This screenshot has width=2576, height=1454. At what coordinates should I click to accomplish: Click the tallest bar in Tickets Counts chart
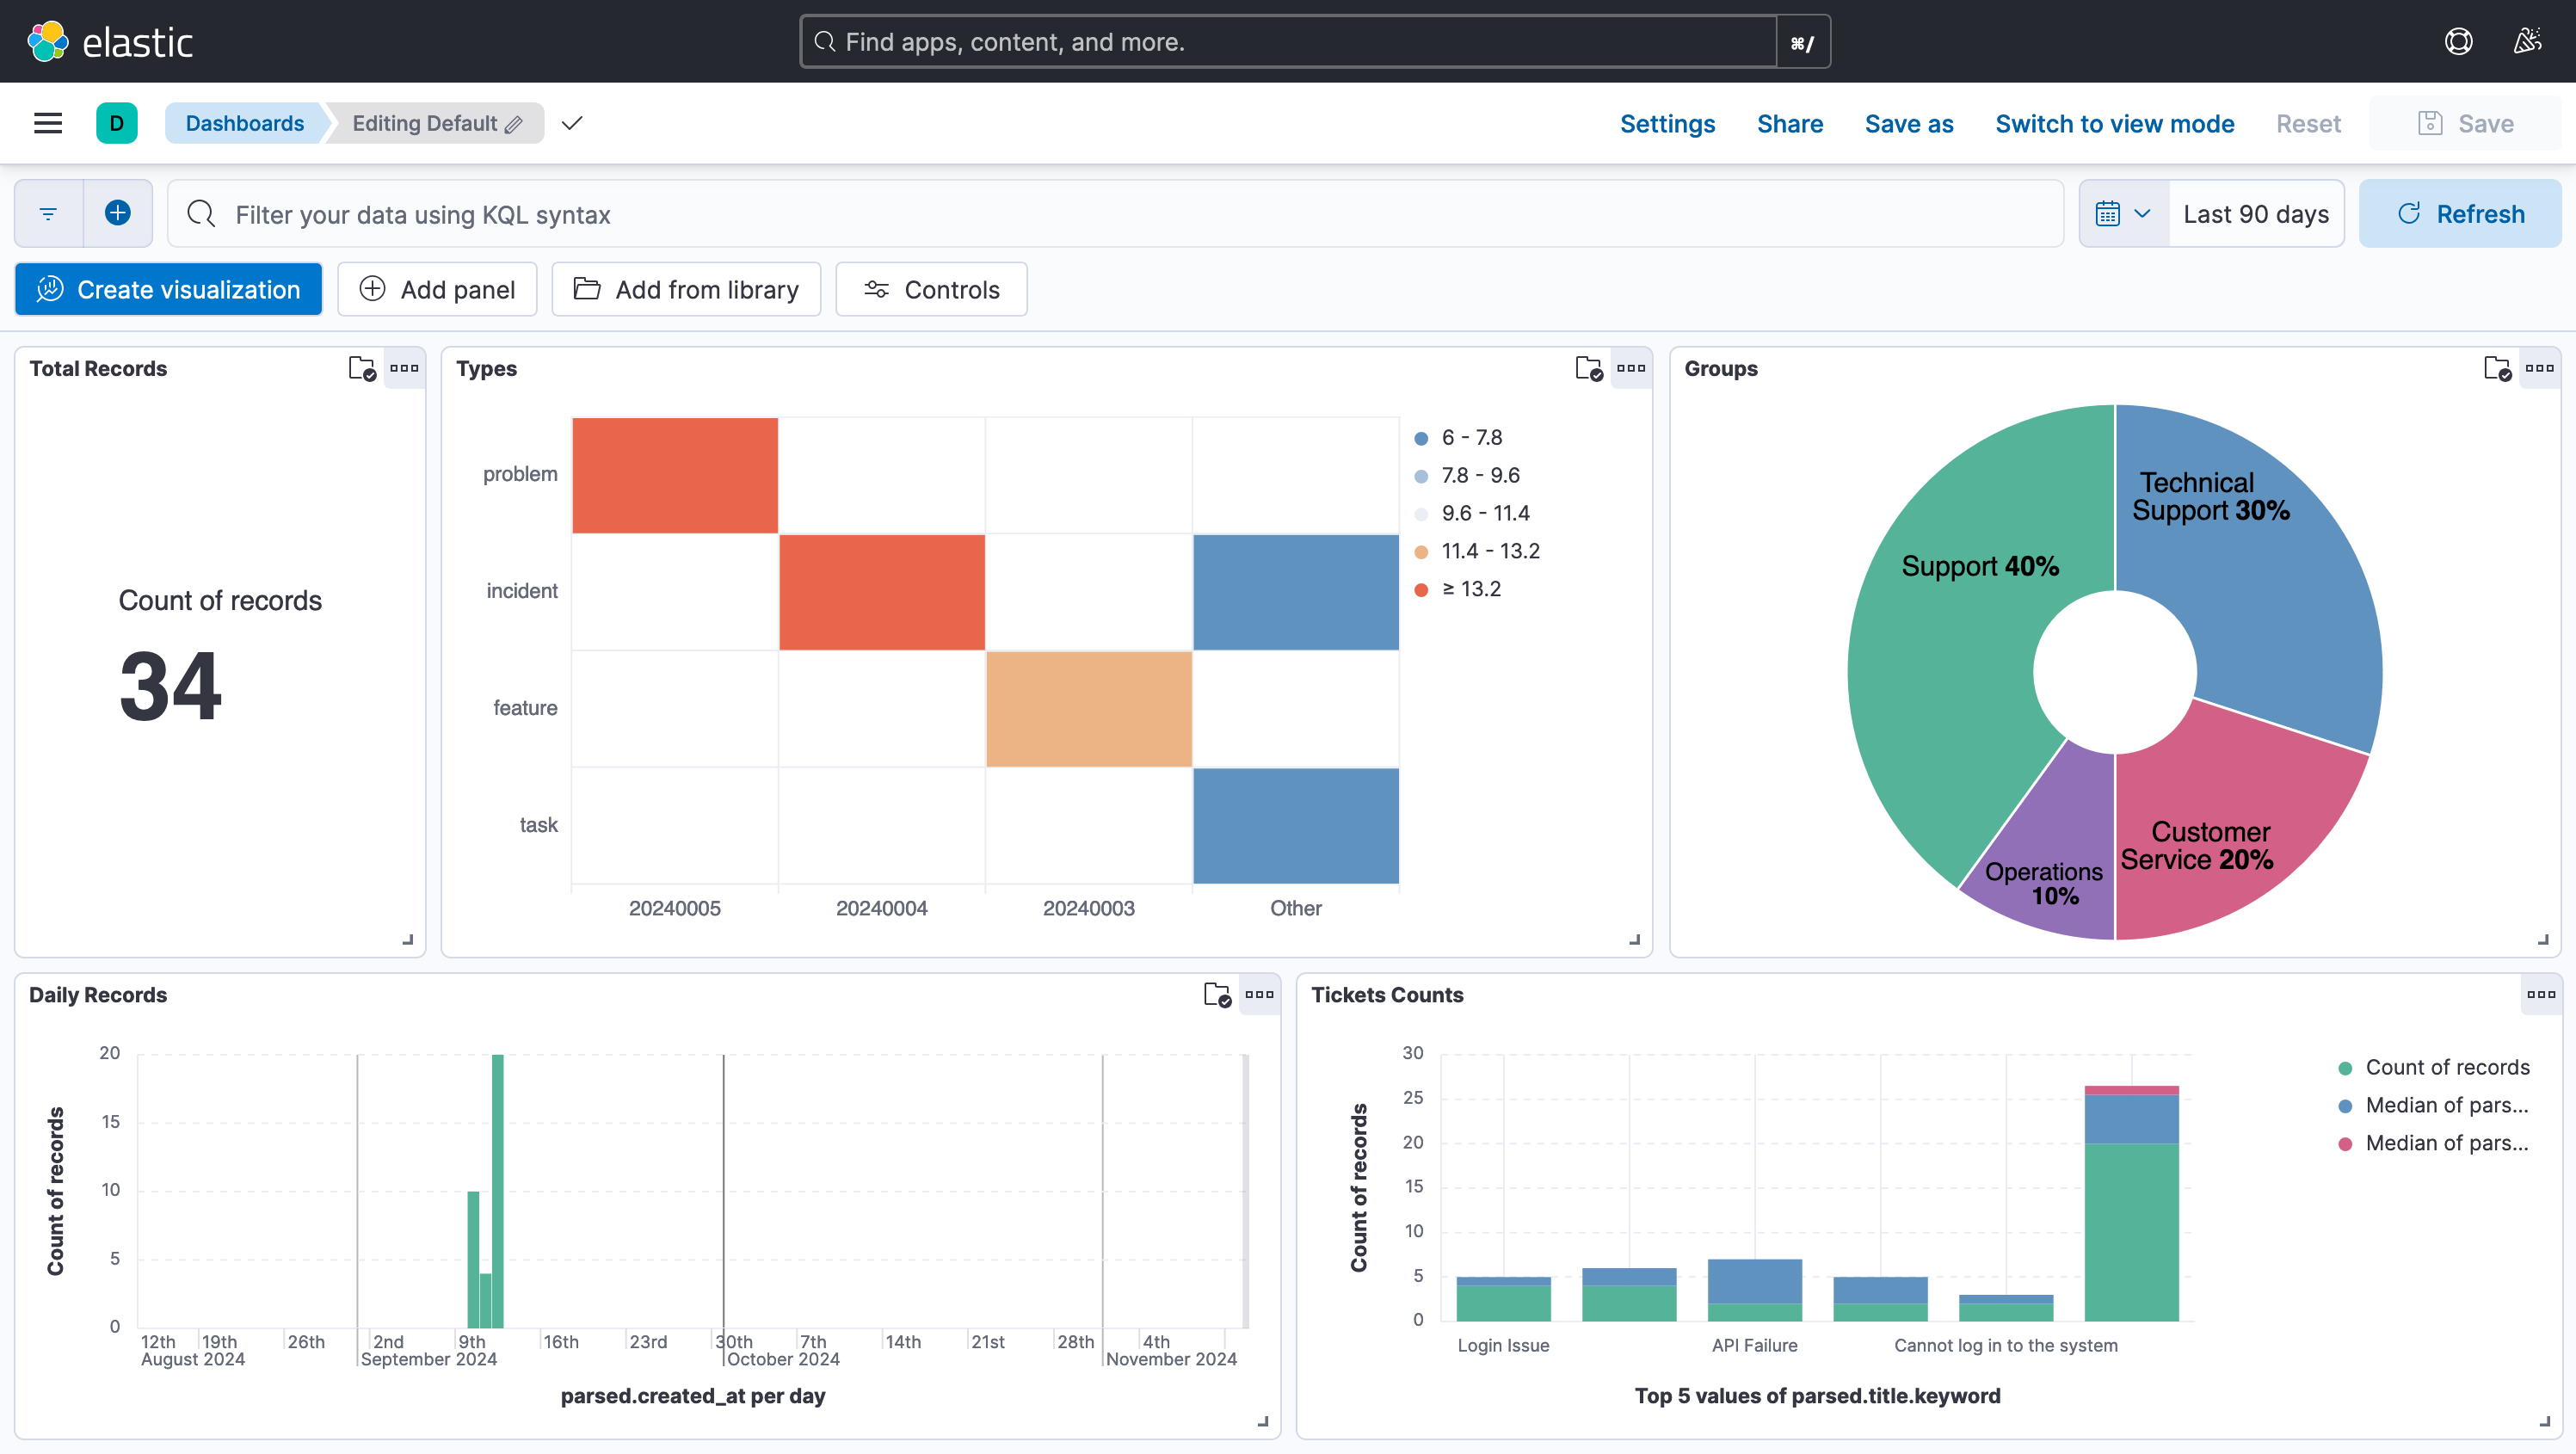click(x=2131, y=1204)
